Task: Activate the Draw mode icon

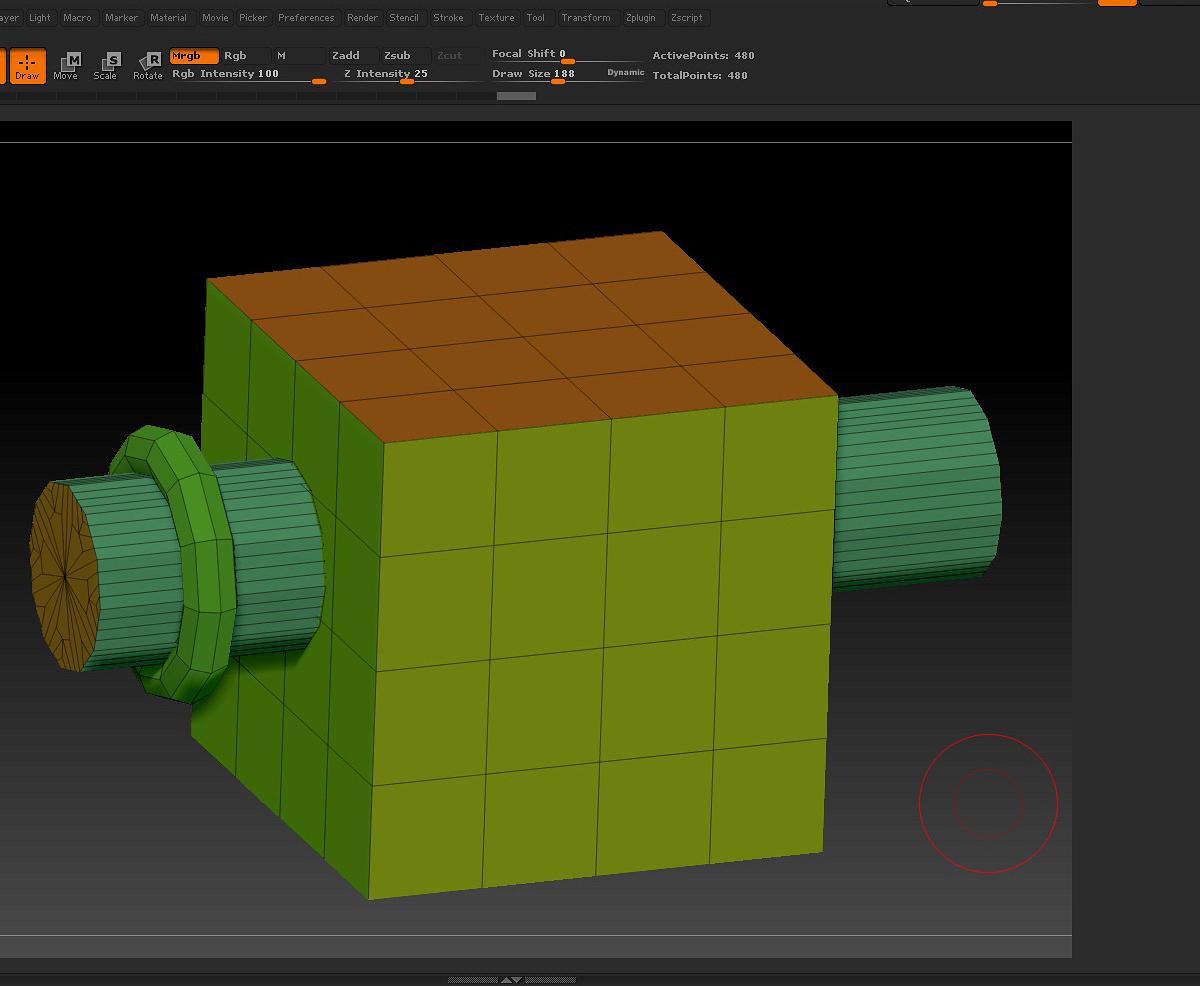Action: [x=27, y=66]
